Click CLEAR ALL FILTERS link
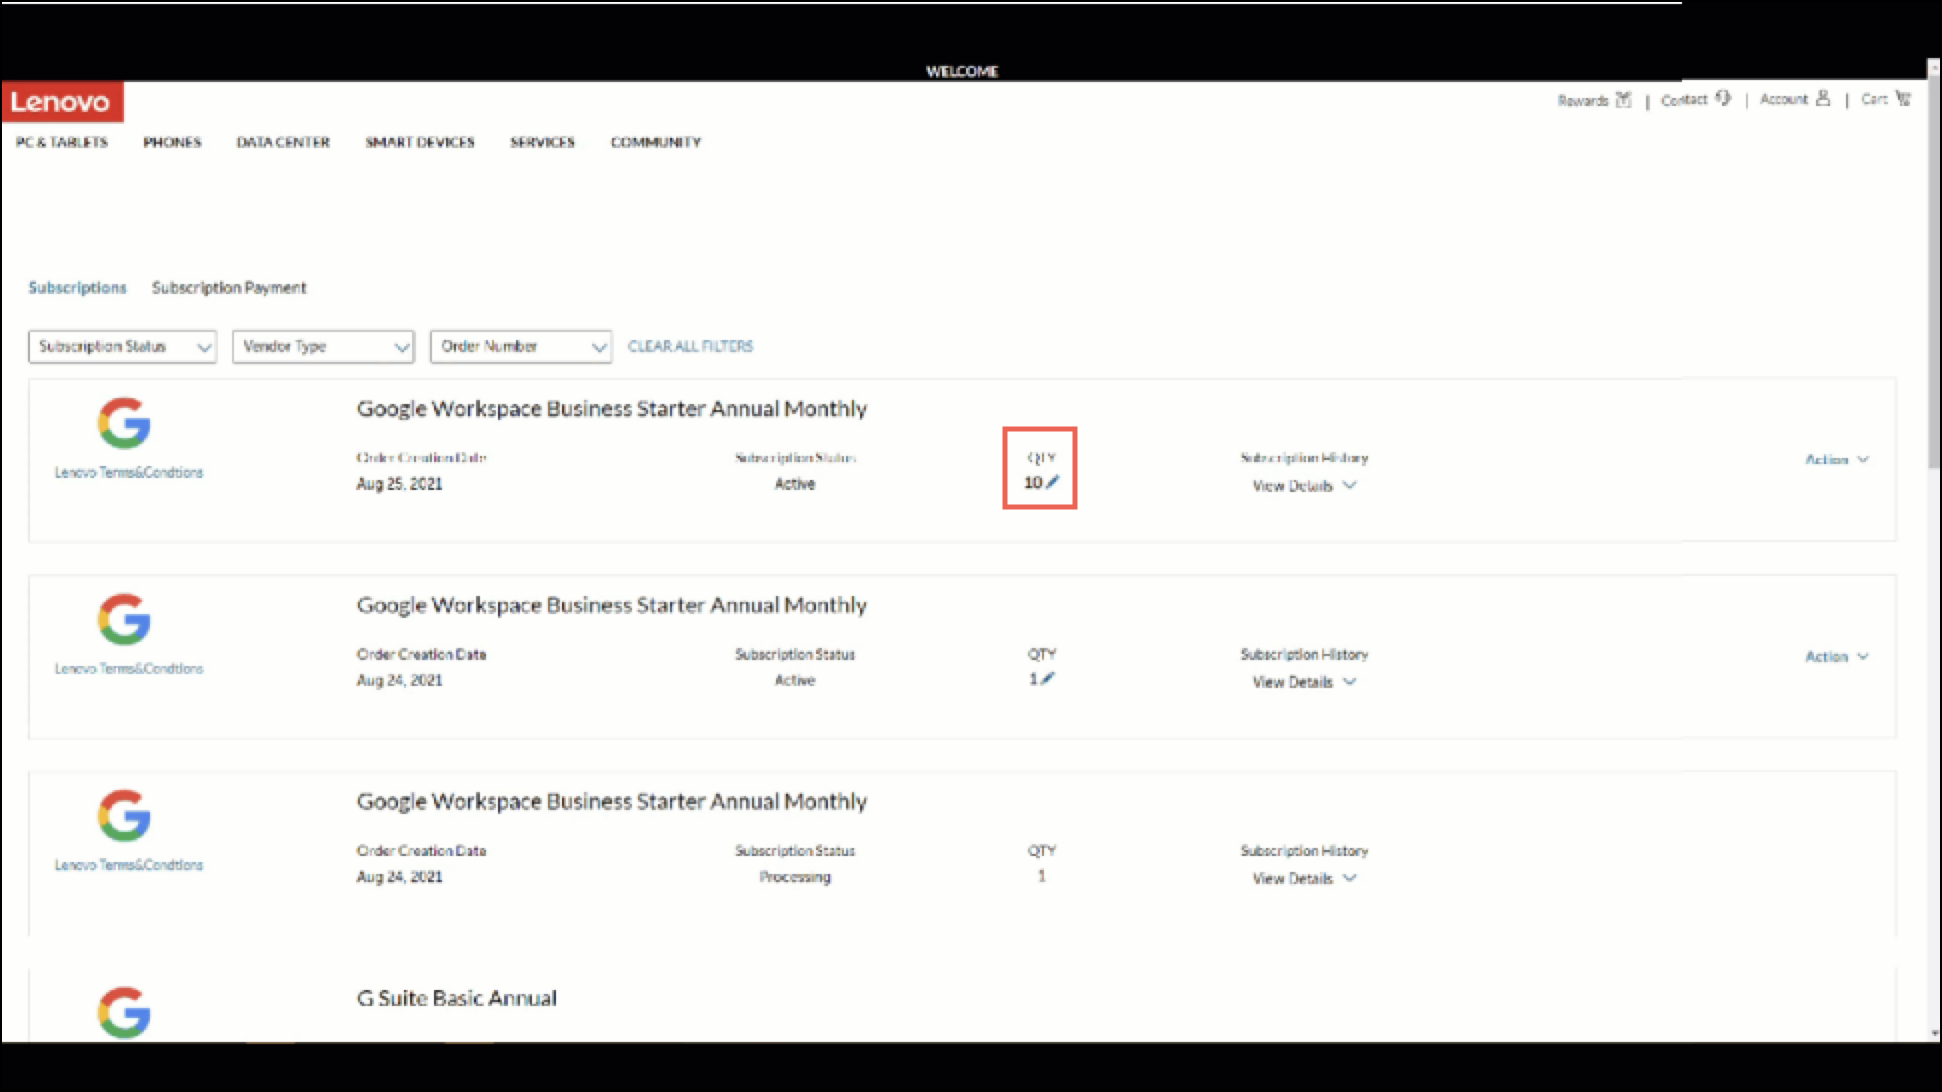Viewport: 1942px width, 1092px height. pos(690,346)
